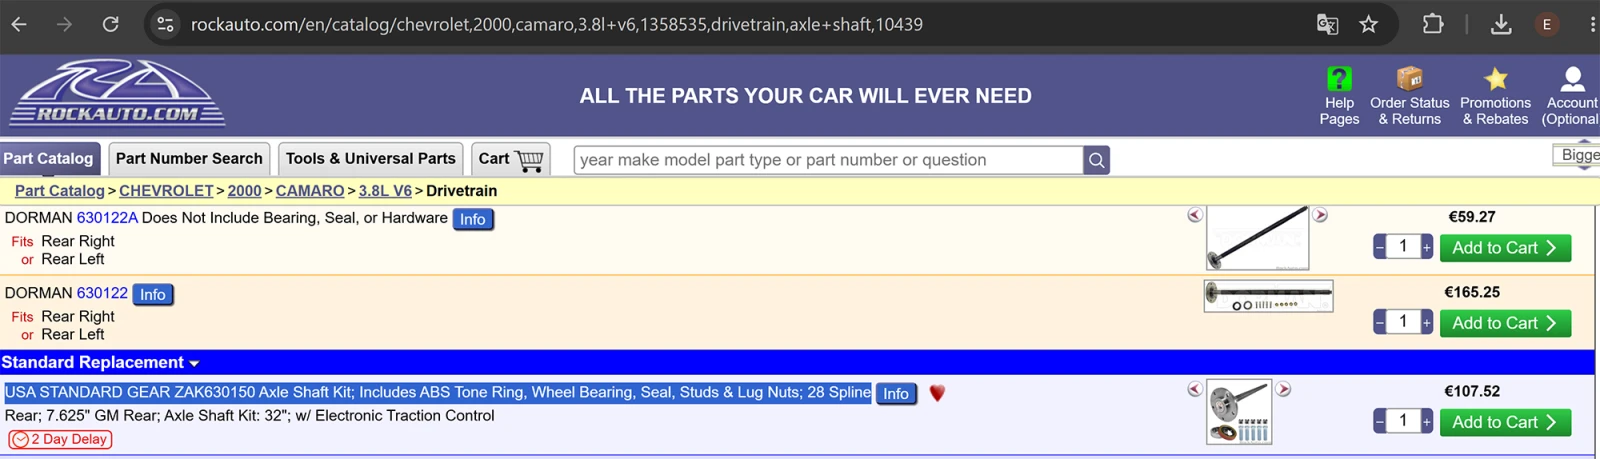This screenshot has width=1600, height=459.
Task: Reload the page
Action: (x=110, y=24)
